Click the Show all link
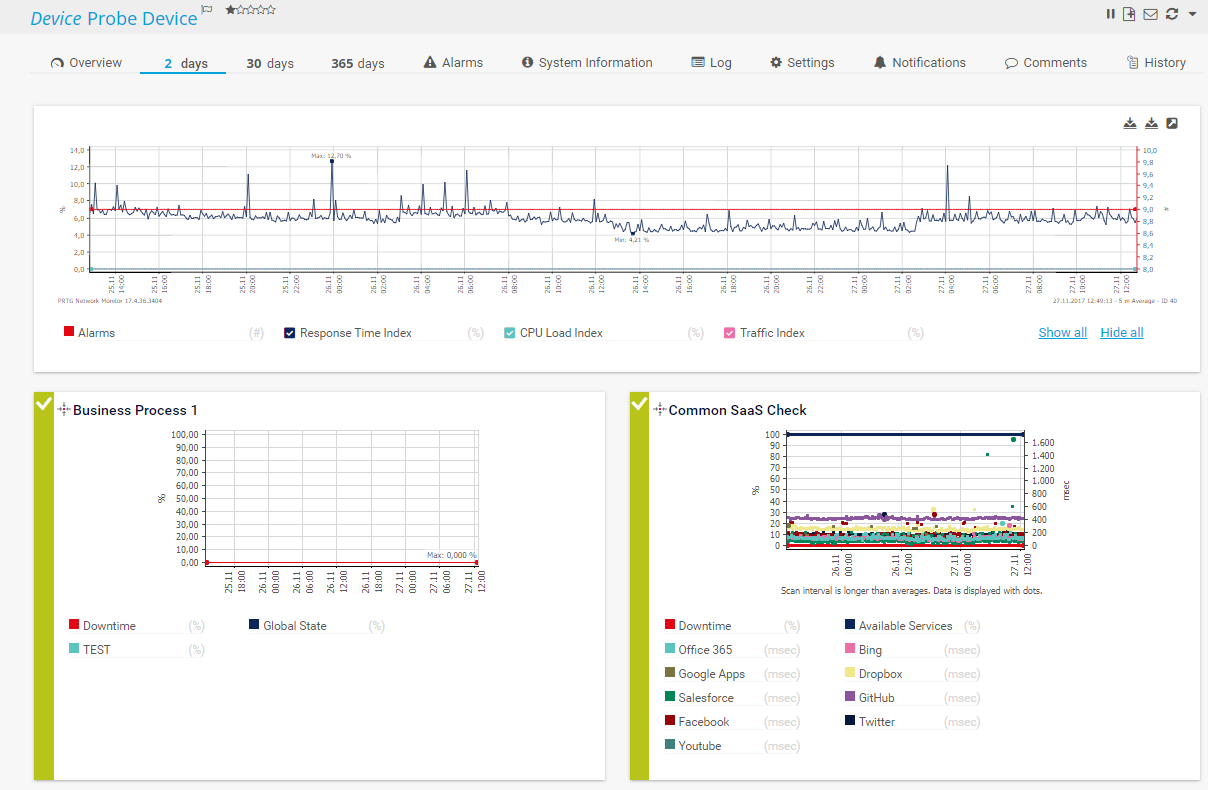Screen dimensions: 1208x790 (x=1062, y=333)
